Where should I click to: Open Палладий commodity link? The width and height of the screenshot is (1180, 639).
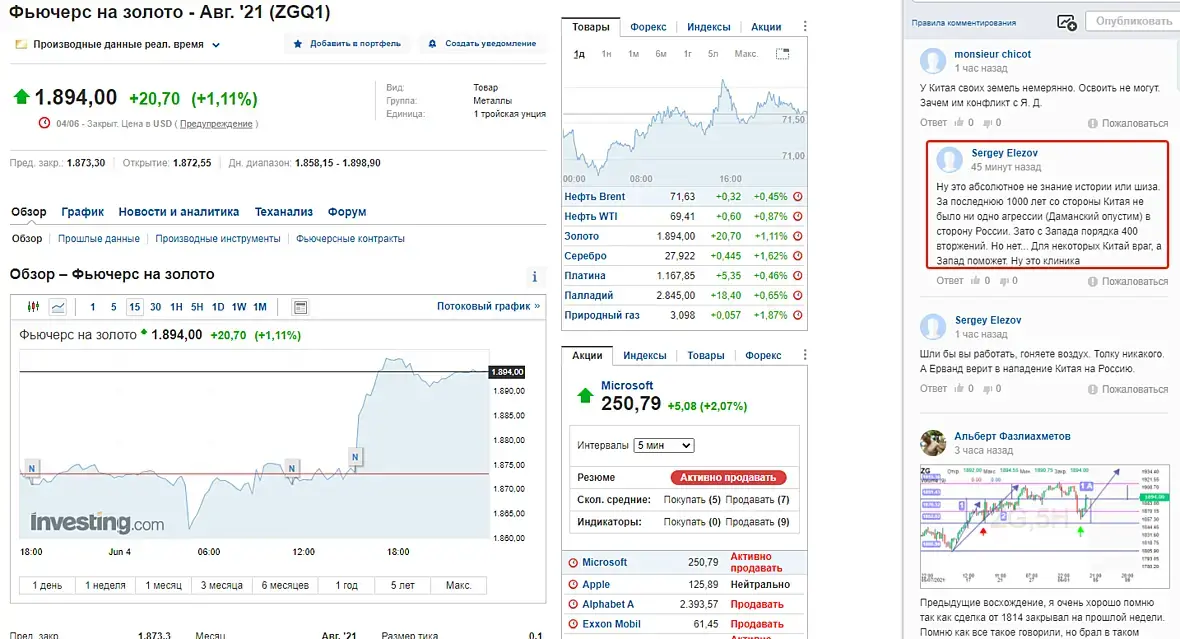(588, 296)
